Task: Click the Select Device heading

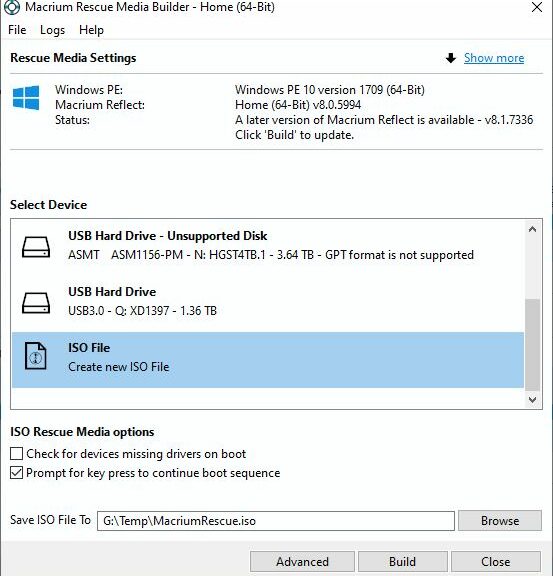Action: pyautogui.click(x=49, y=205)
